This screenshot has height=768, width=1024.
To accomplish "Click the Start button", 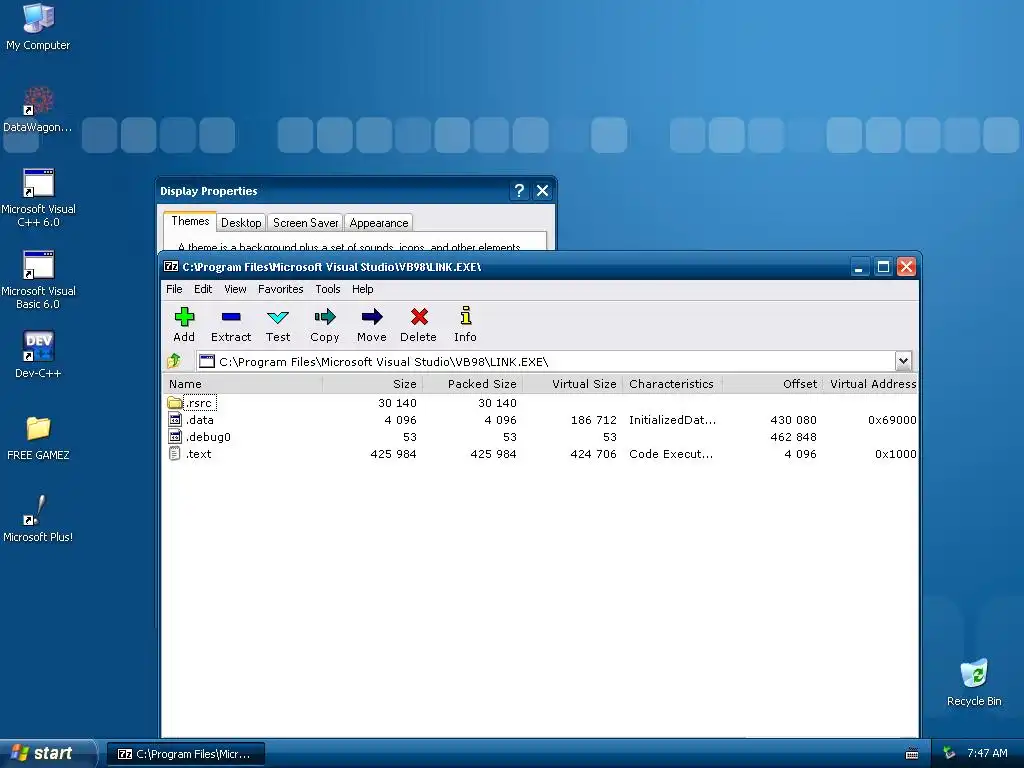I will (x=48, y=753).
